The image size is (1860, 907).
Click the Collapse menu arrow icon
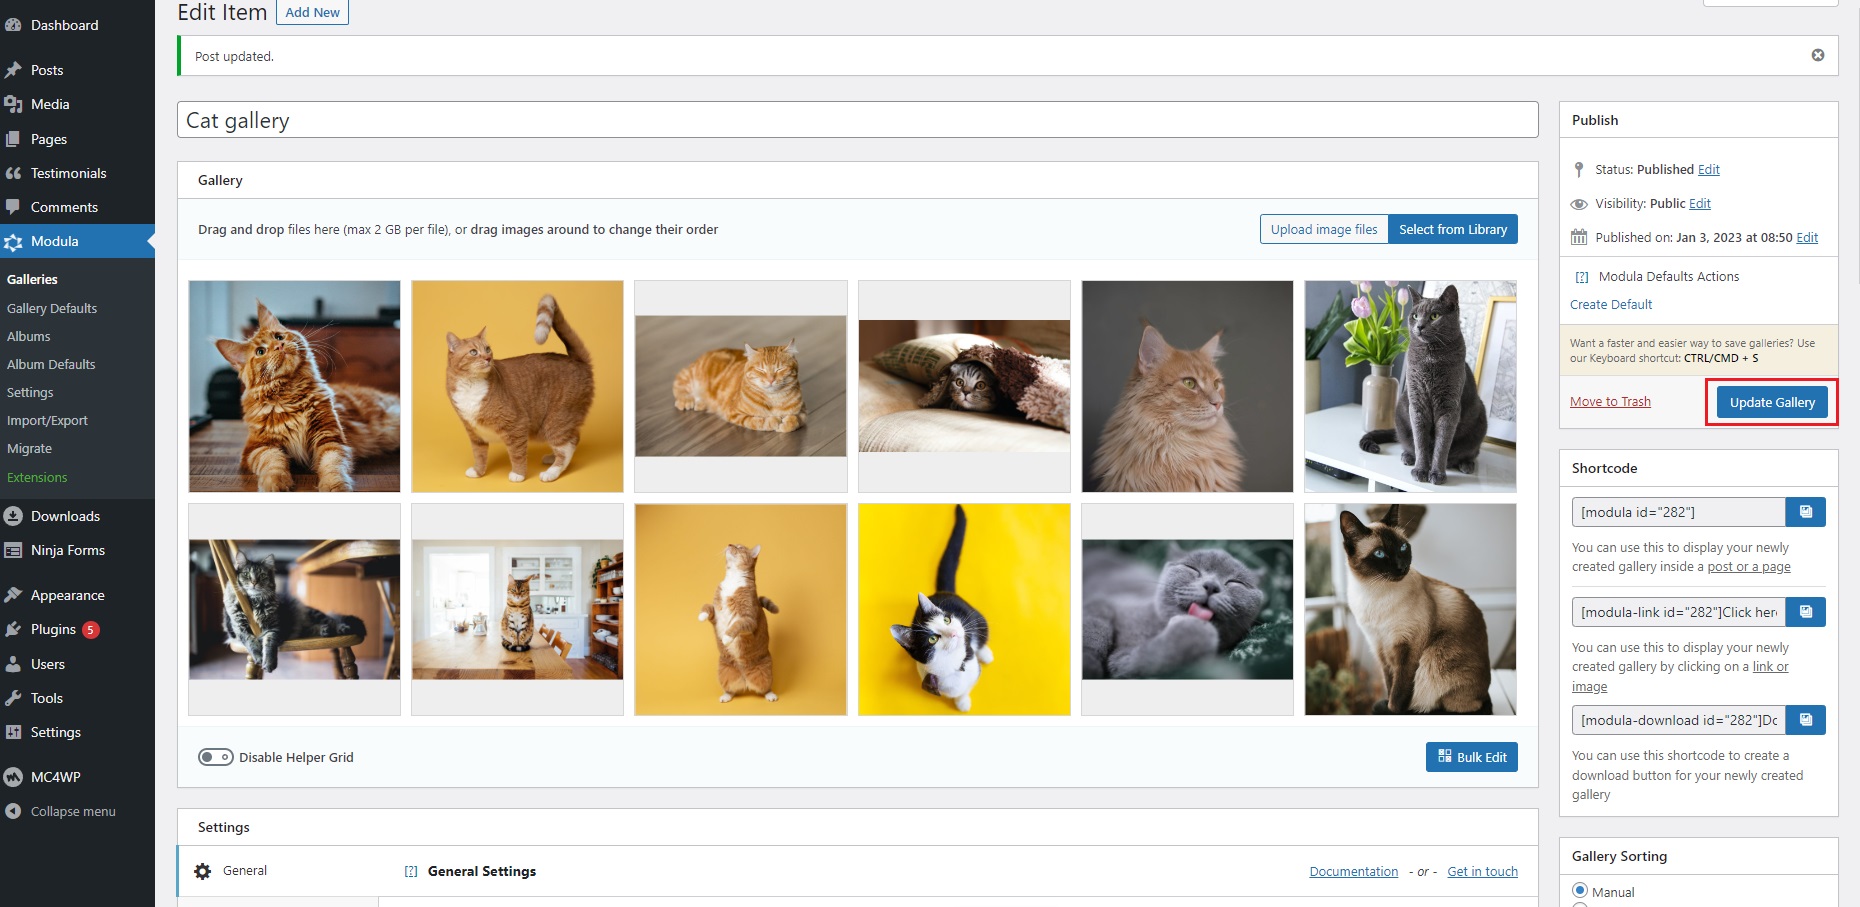click(13, 811)
